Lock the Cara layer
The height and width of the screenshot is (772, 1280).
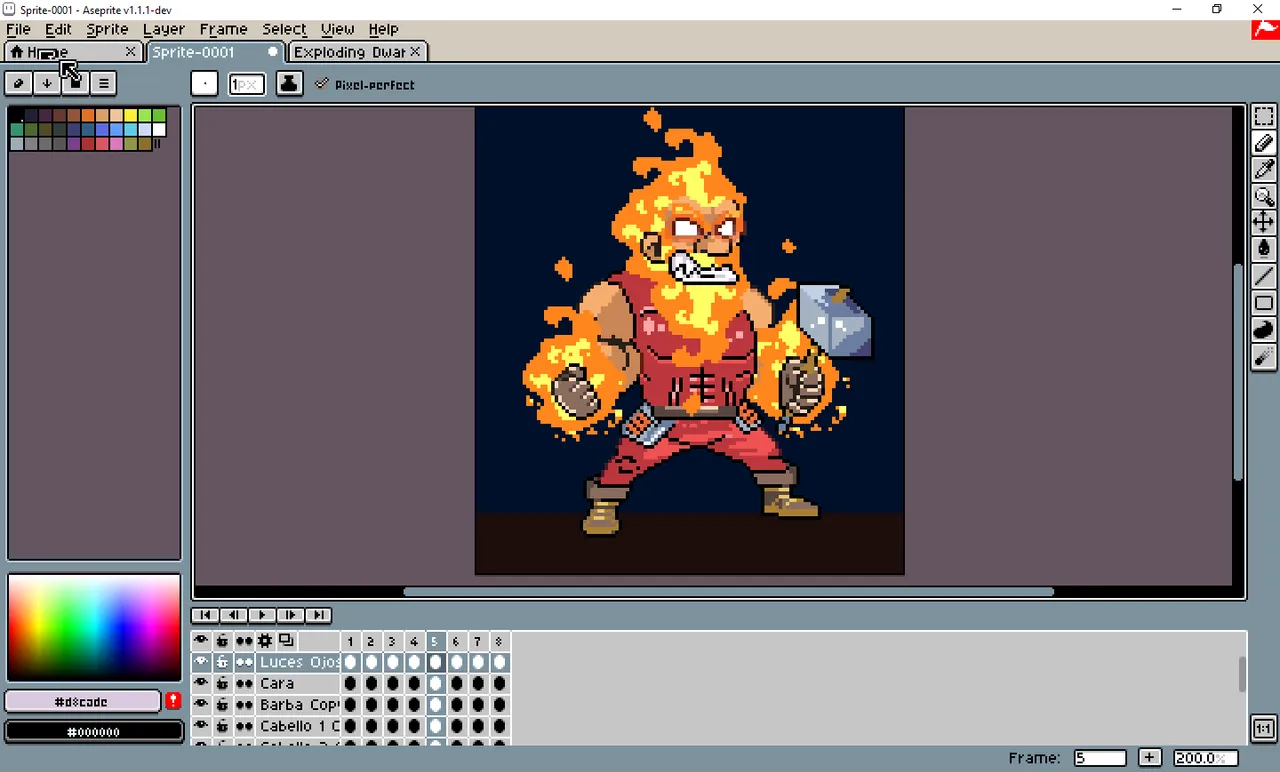coord(222,683)
